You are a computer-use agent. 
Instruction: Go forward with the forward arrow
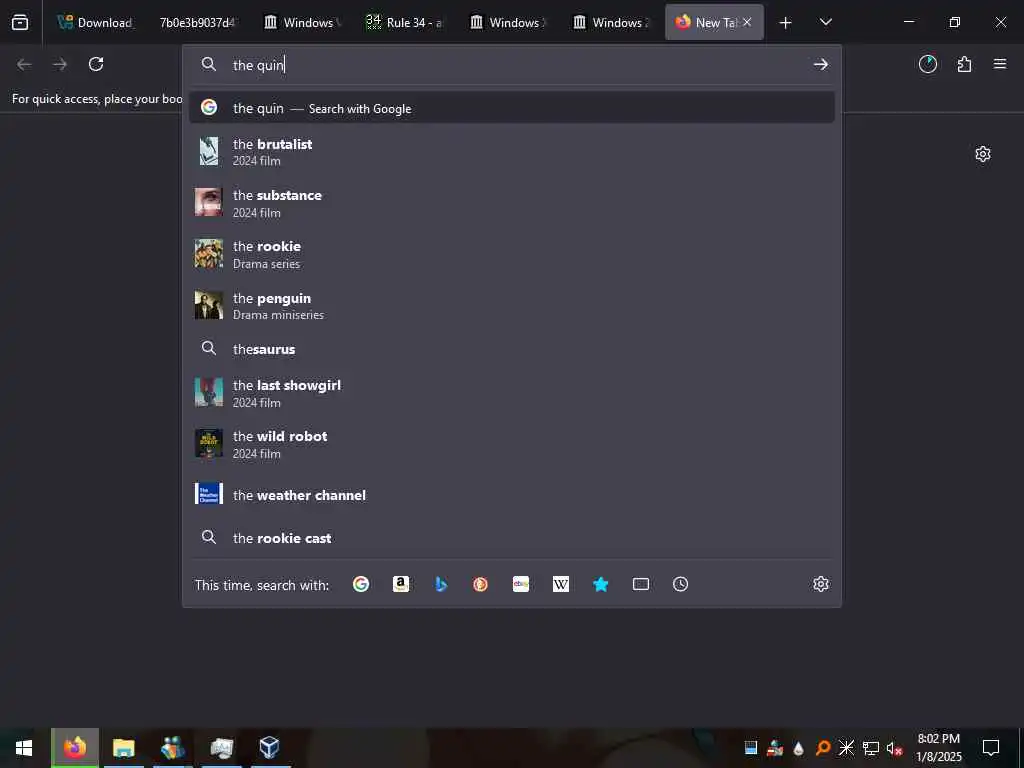pyautogui.click(x=60, y=64)
